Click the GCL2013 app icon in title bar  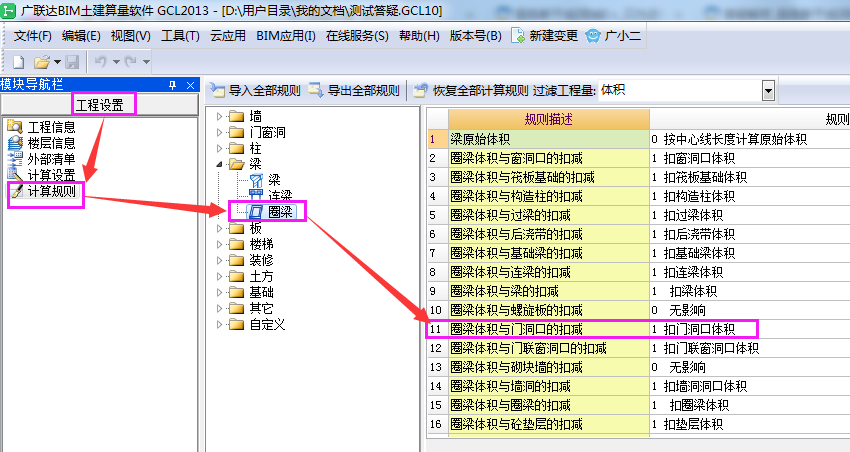8,10
